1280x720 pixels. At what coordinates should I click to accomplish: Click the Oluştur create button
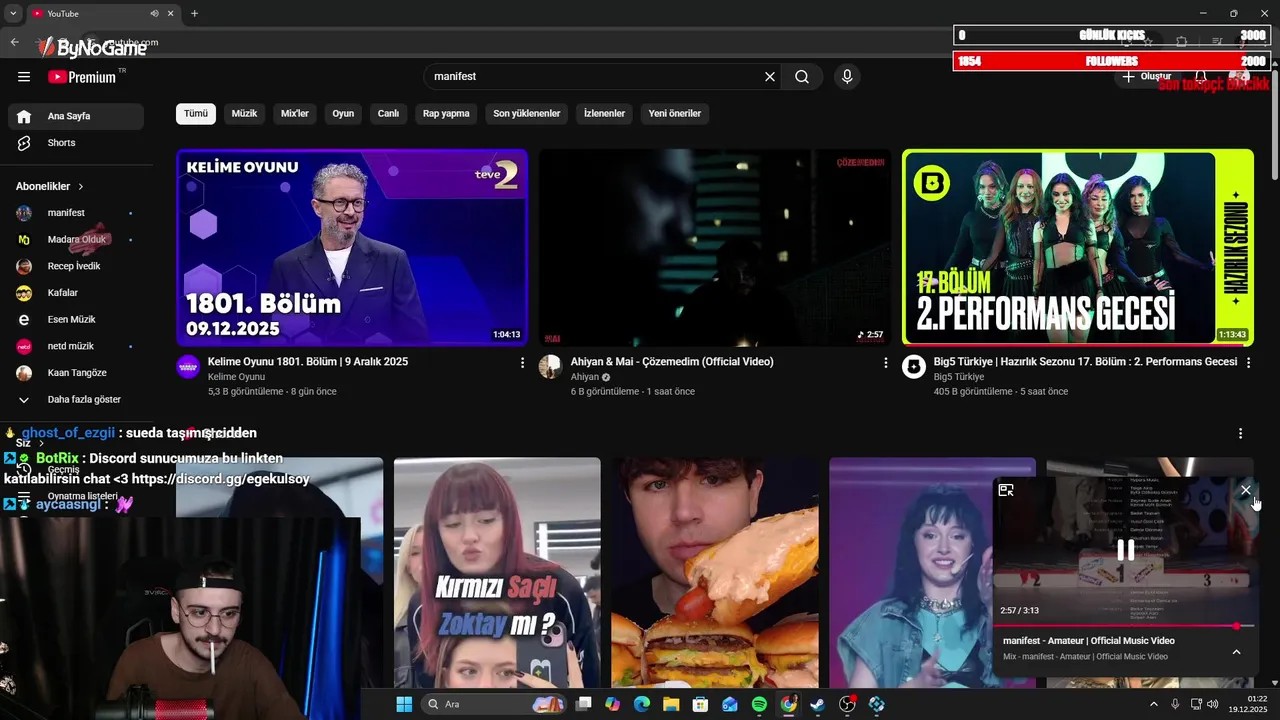click(1146, 77)
